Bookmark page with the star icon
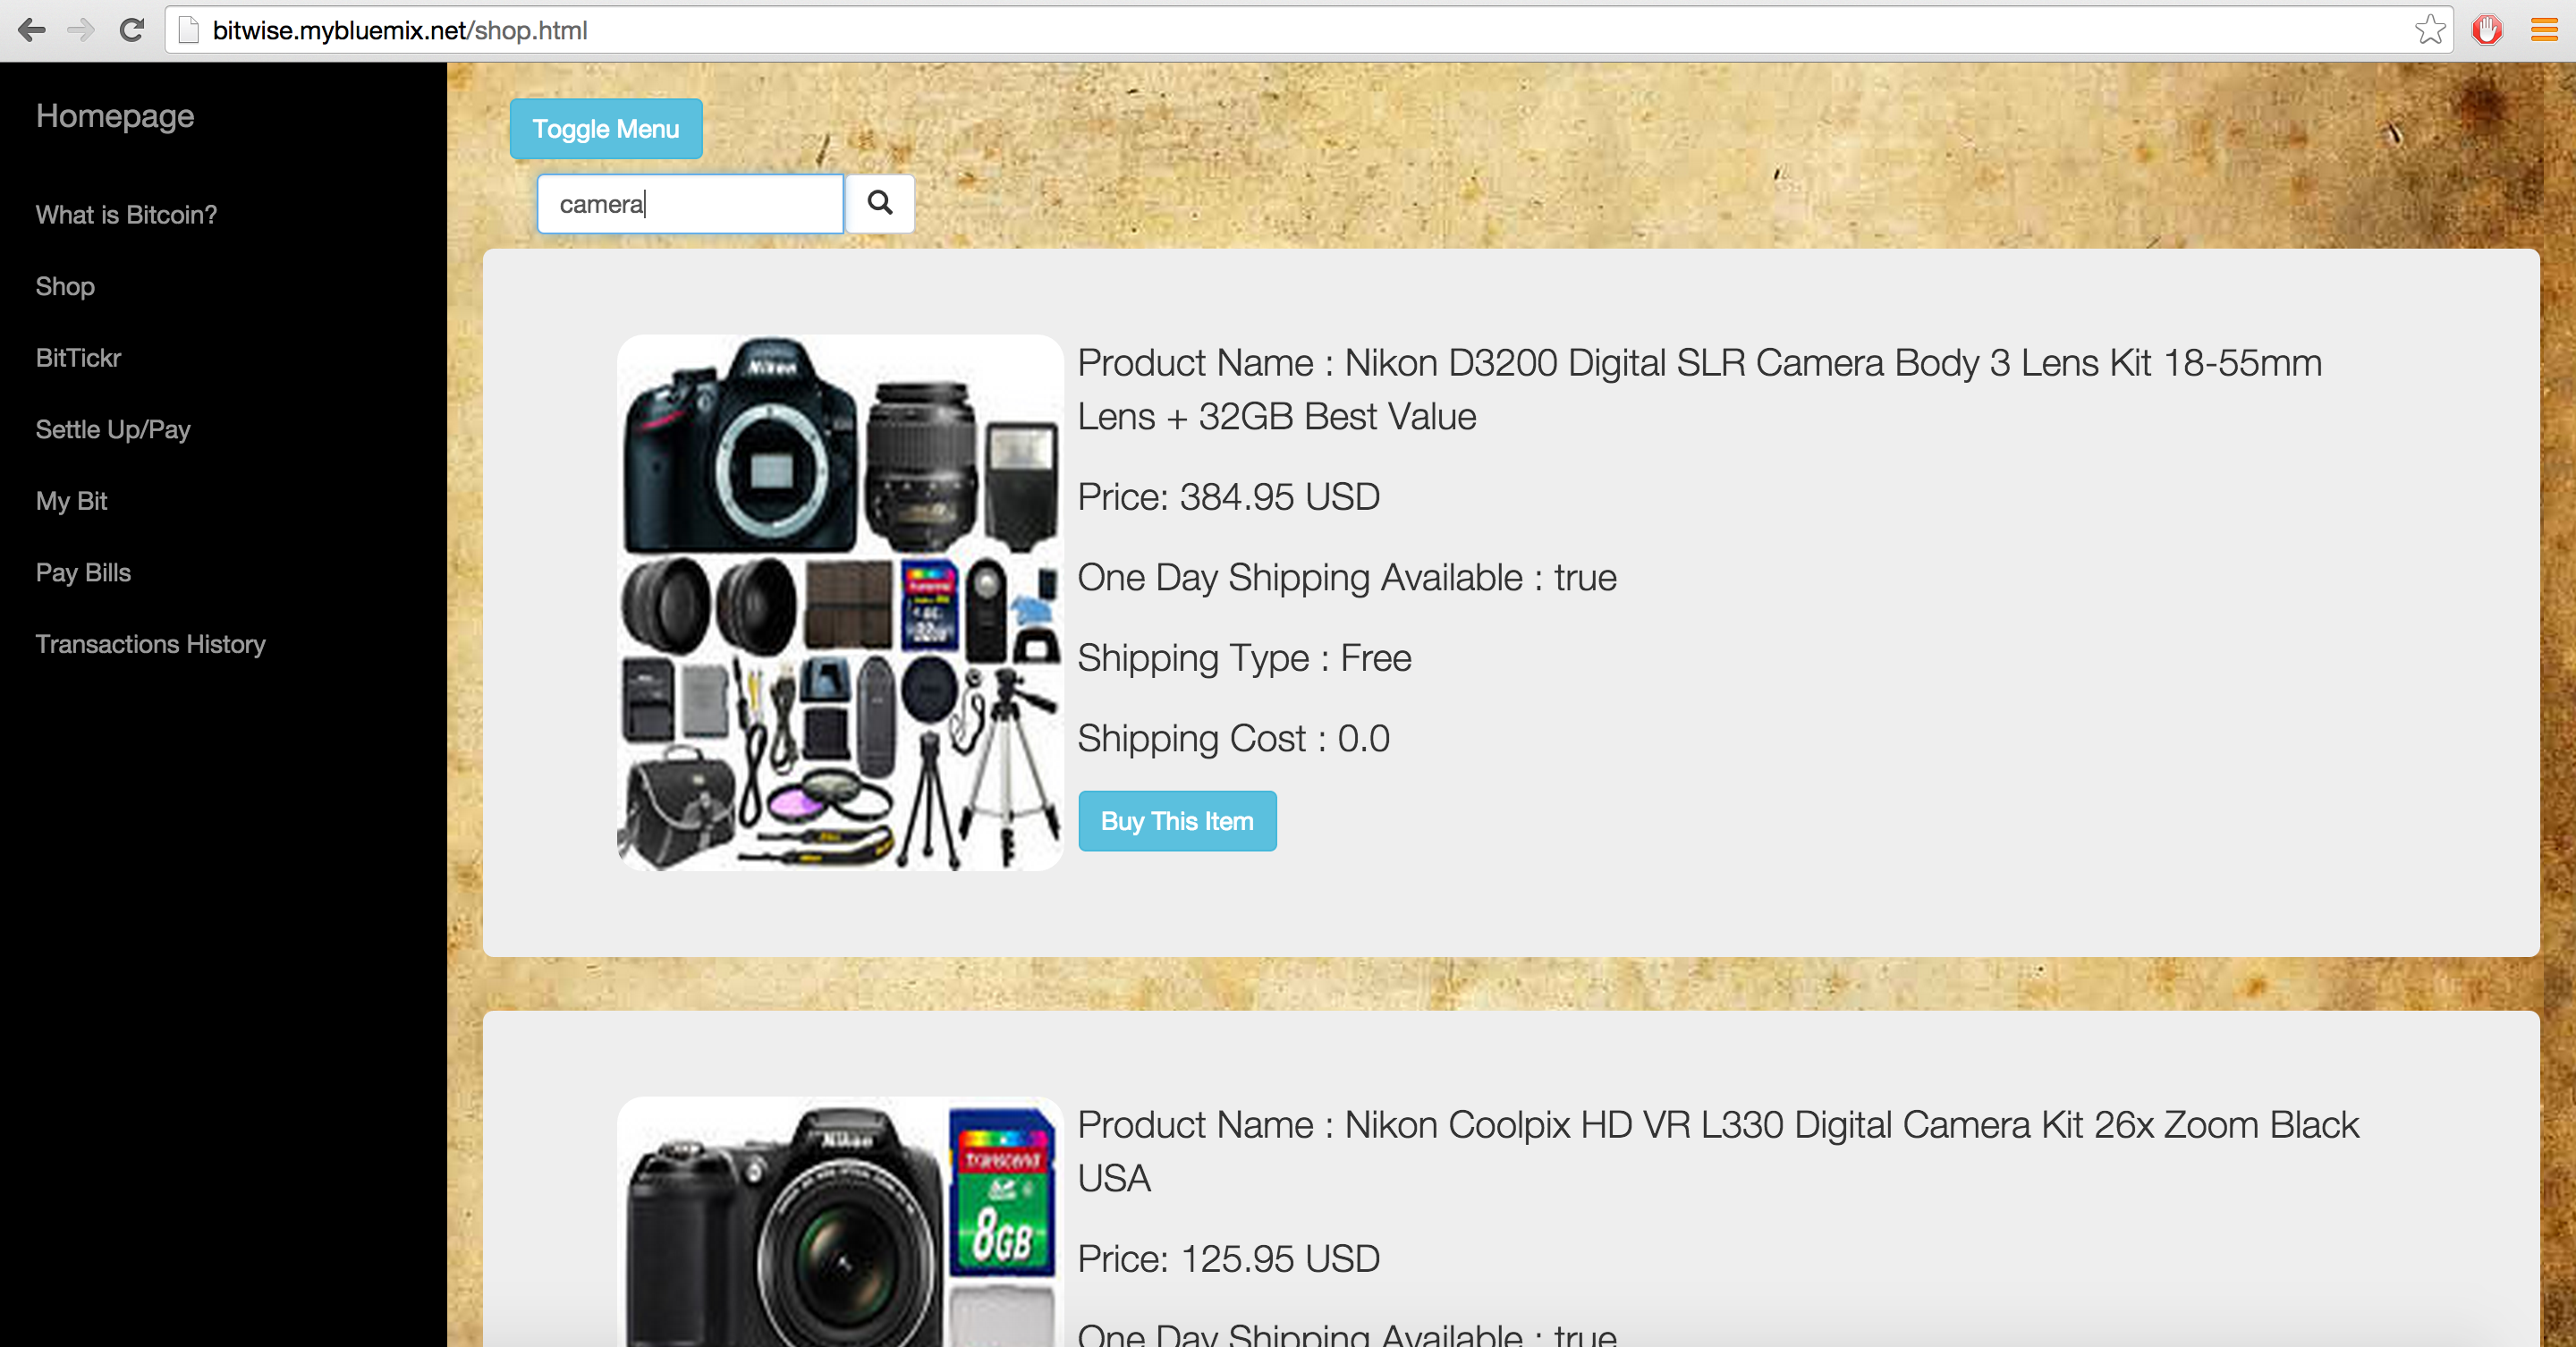The image size is (2576, 1347). click(2430, 30)
